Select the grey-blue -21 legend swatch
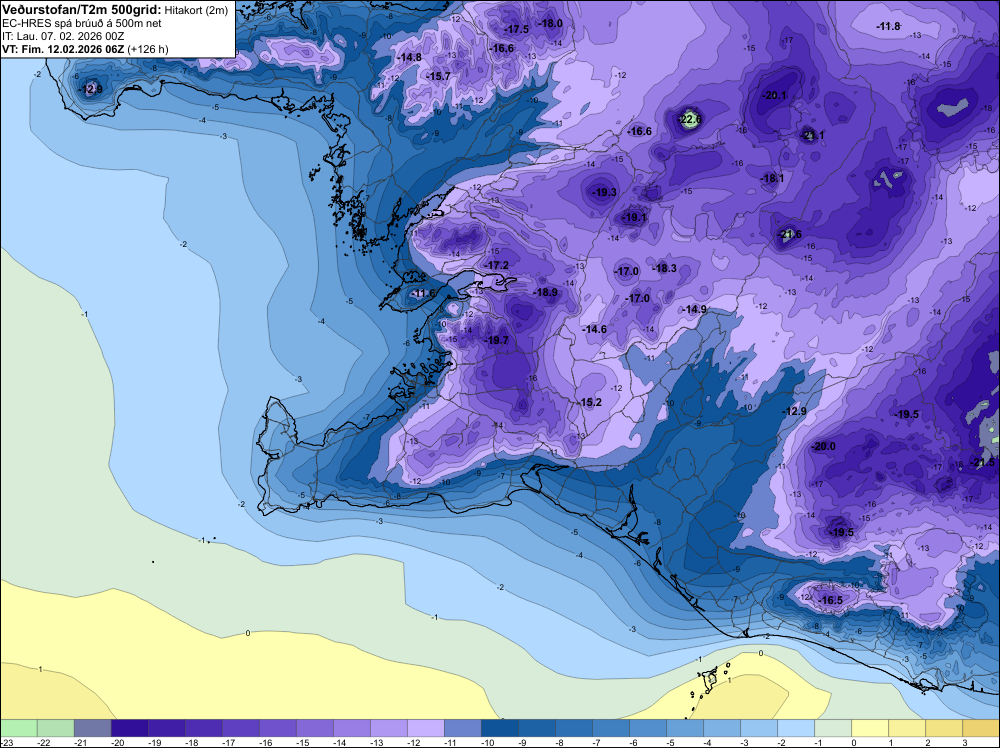Image resolution: width=1000 pixels, height=748 pixels. [x=93, y=728]
